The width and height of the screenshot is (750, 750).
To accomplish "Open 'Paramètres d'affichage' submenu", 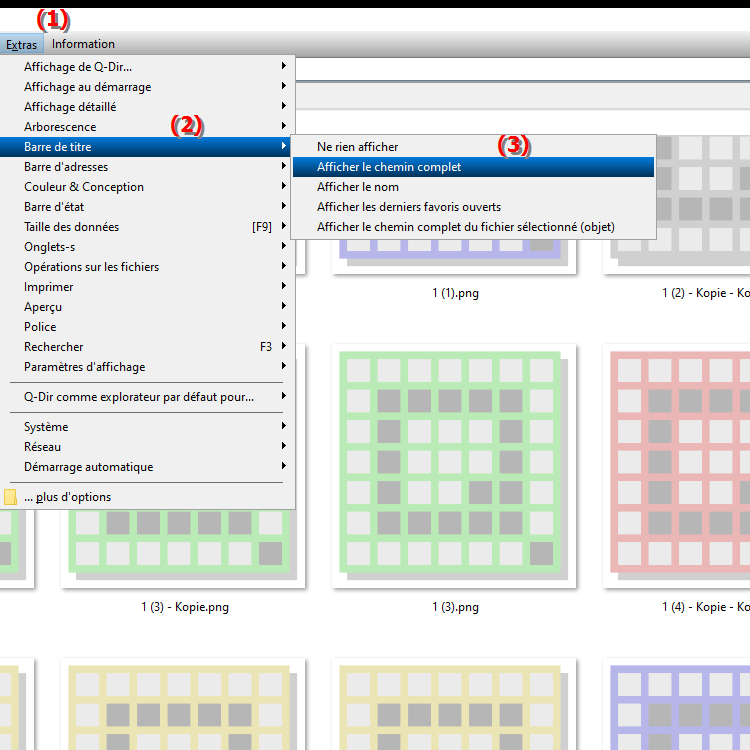I will click(147, 367).
